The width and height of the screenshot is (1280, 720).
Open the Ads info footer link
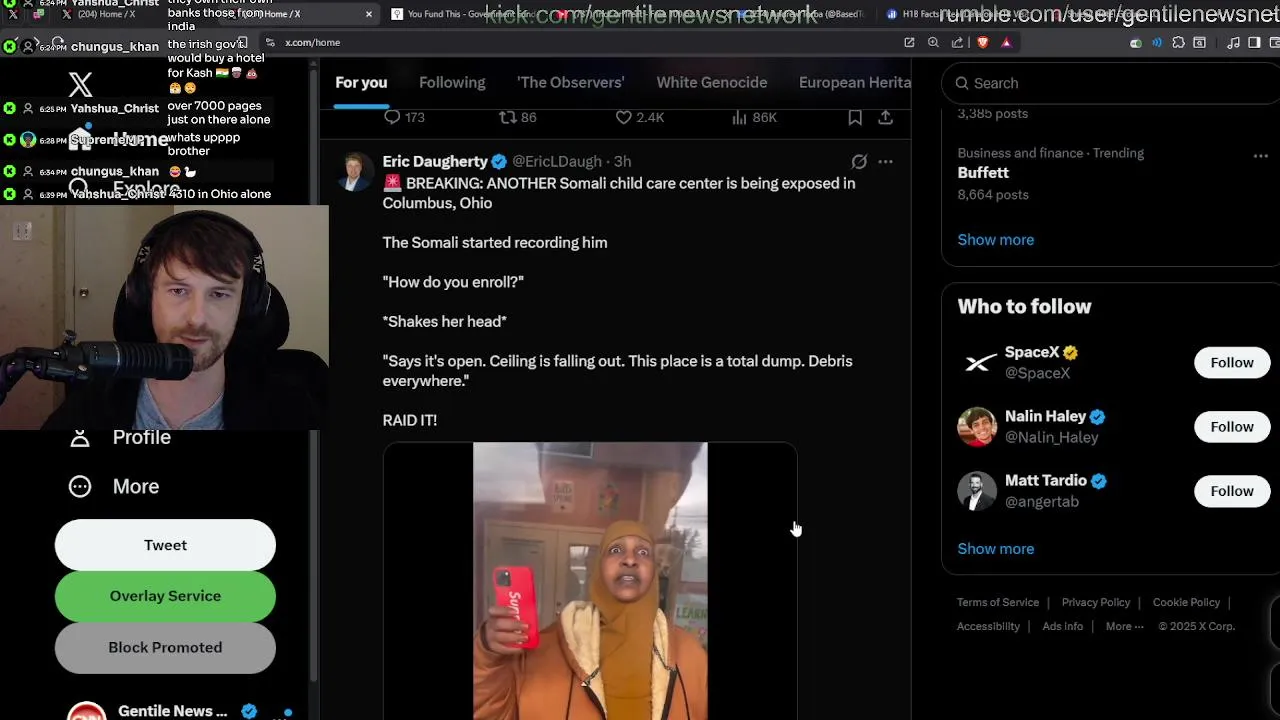click(x=1062, y=626)
